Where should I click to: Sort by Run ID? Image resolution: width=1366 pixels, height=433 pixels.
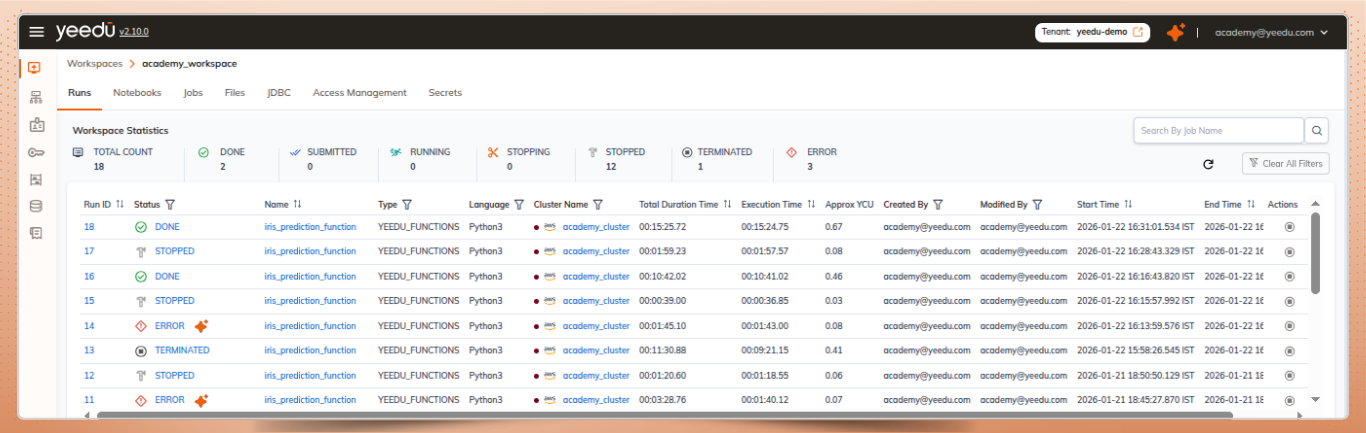[x=120, y=204]
